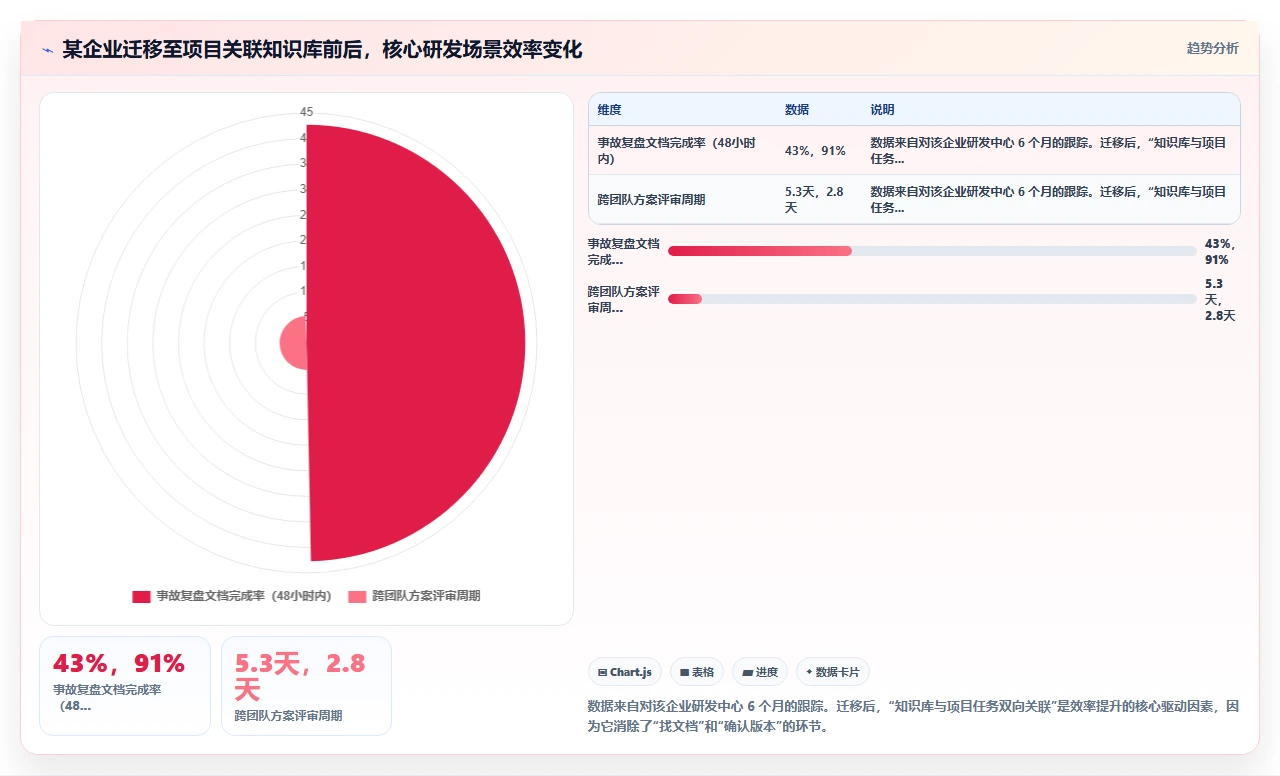Select the small pink polar chart segment

pos(293,343)
